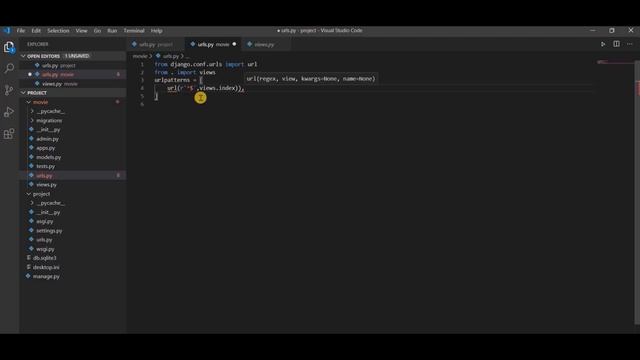Open asgi.py in the file tree
640x360 pixels.
73,221
